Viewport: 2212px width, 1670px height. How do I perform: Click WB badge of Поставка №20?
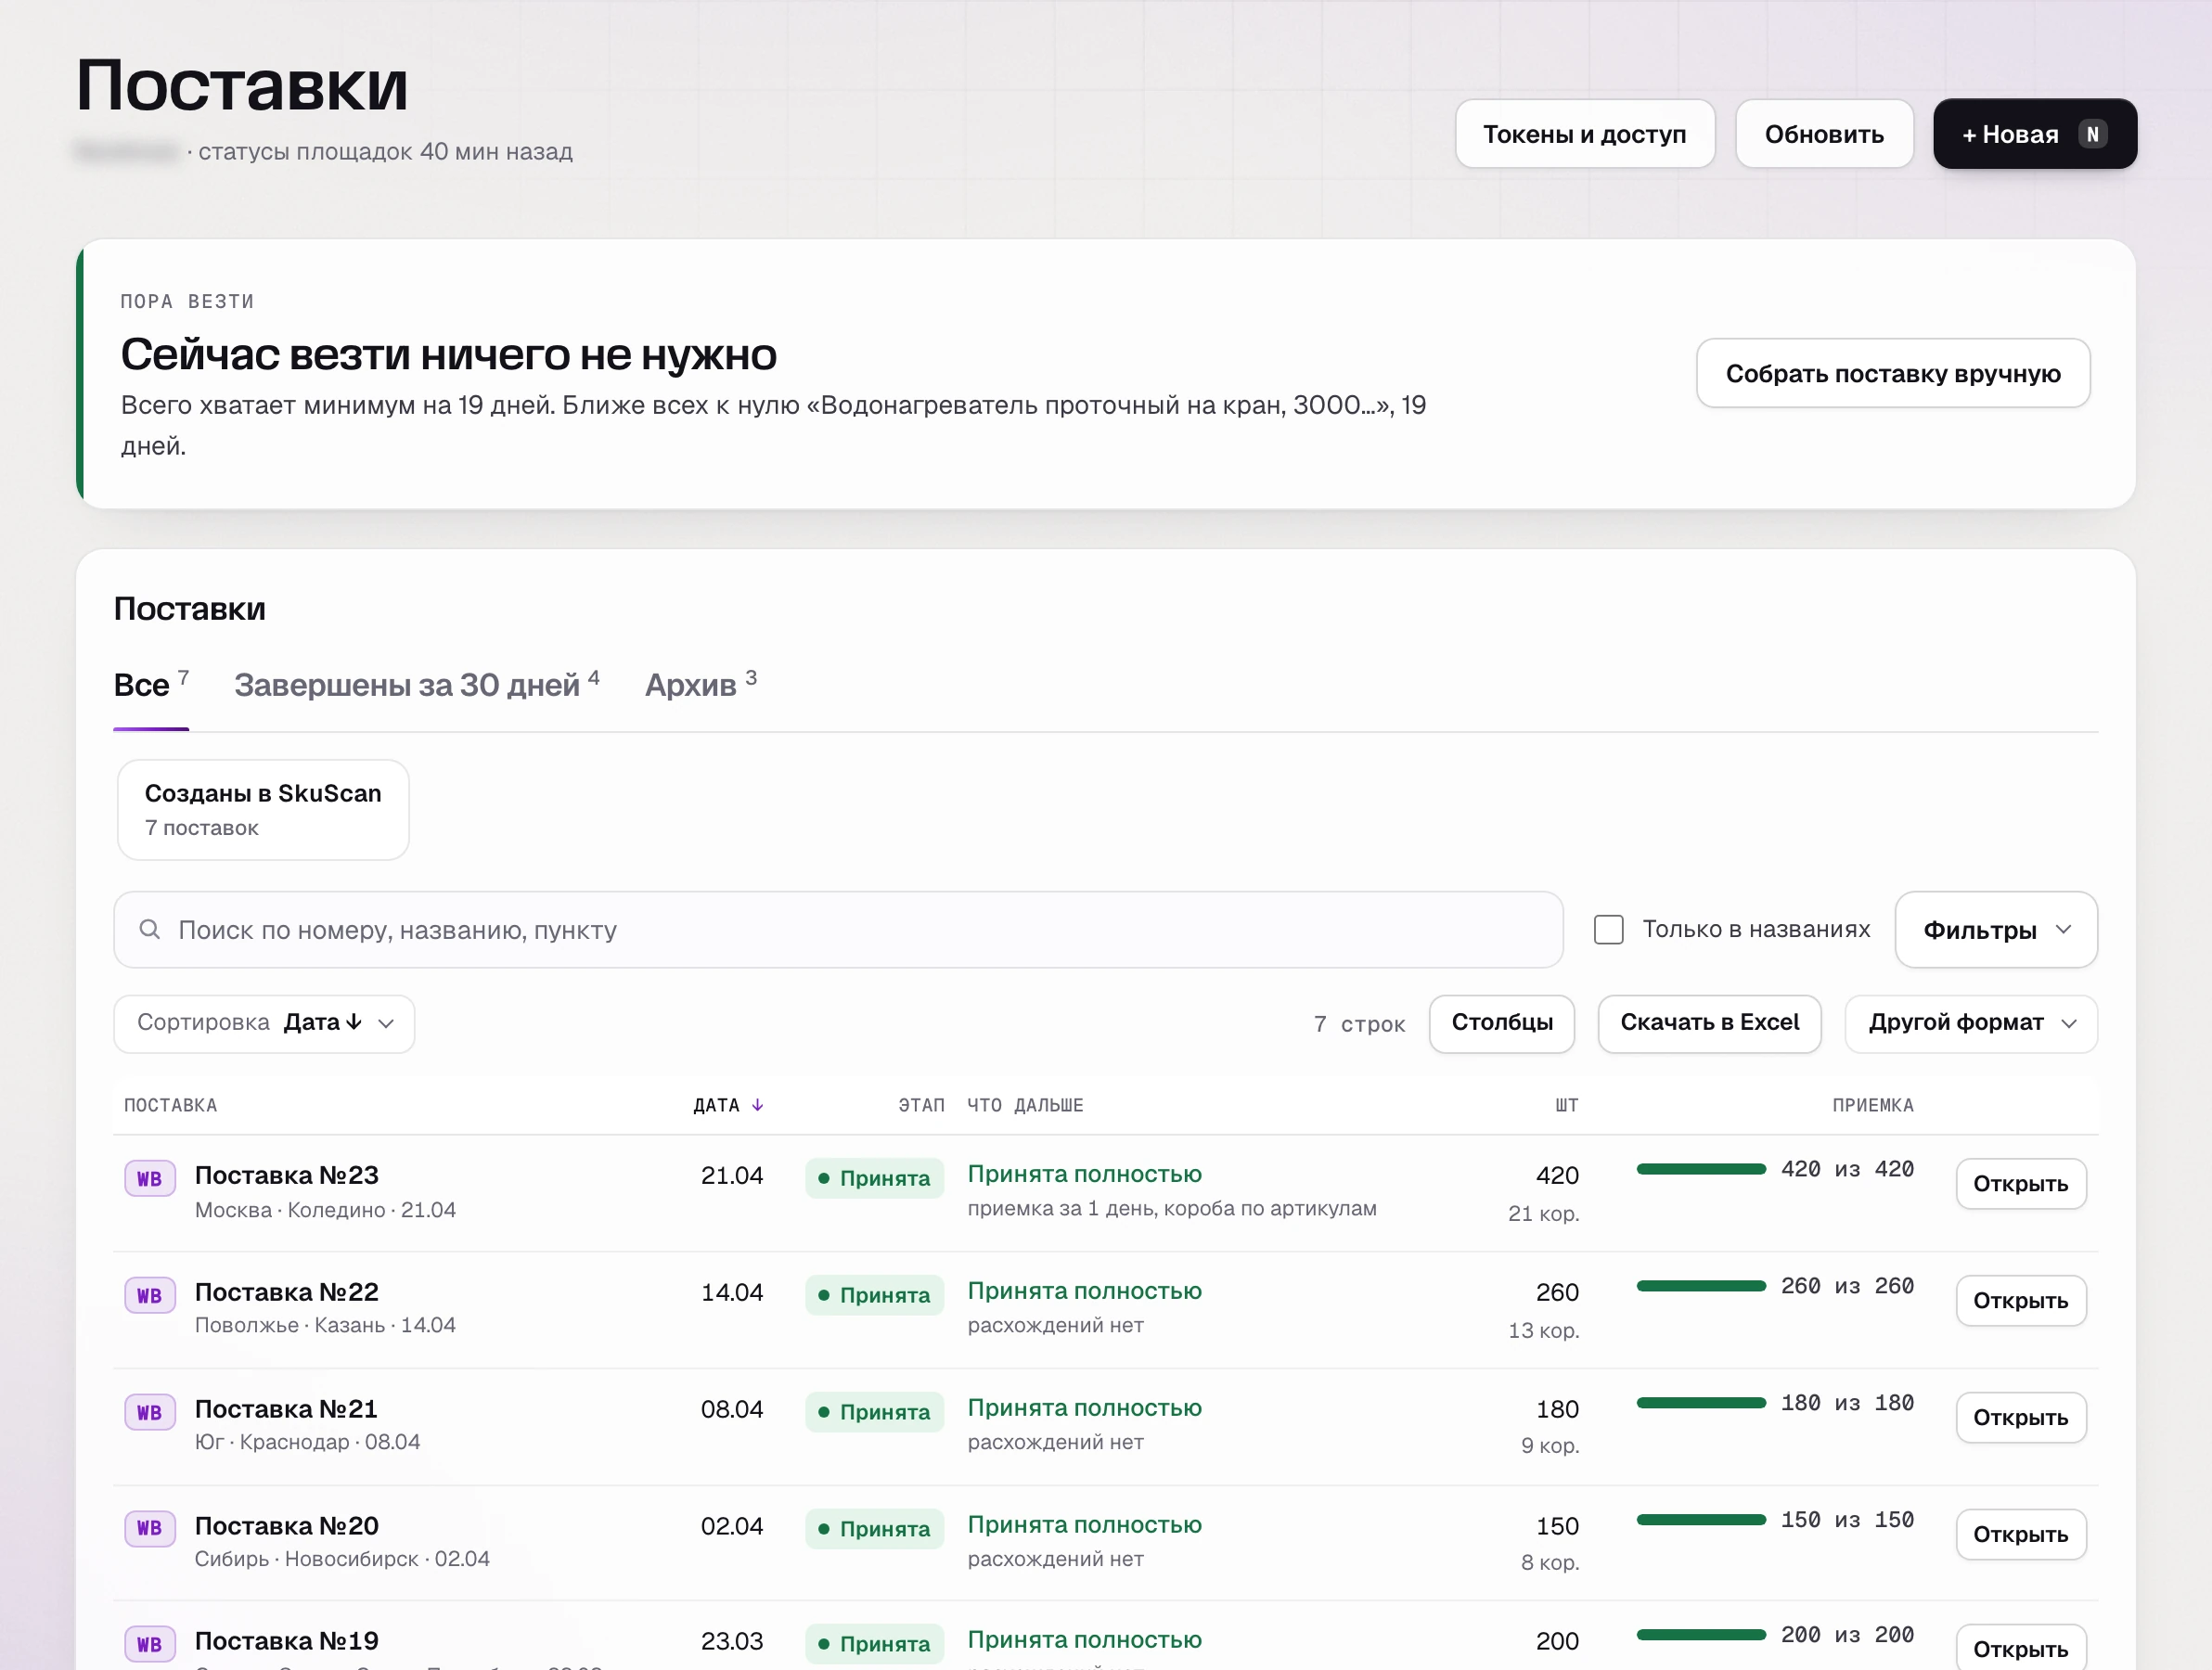(150, 1528)
